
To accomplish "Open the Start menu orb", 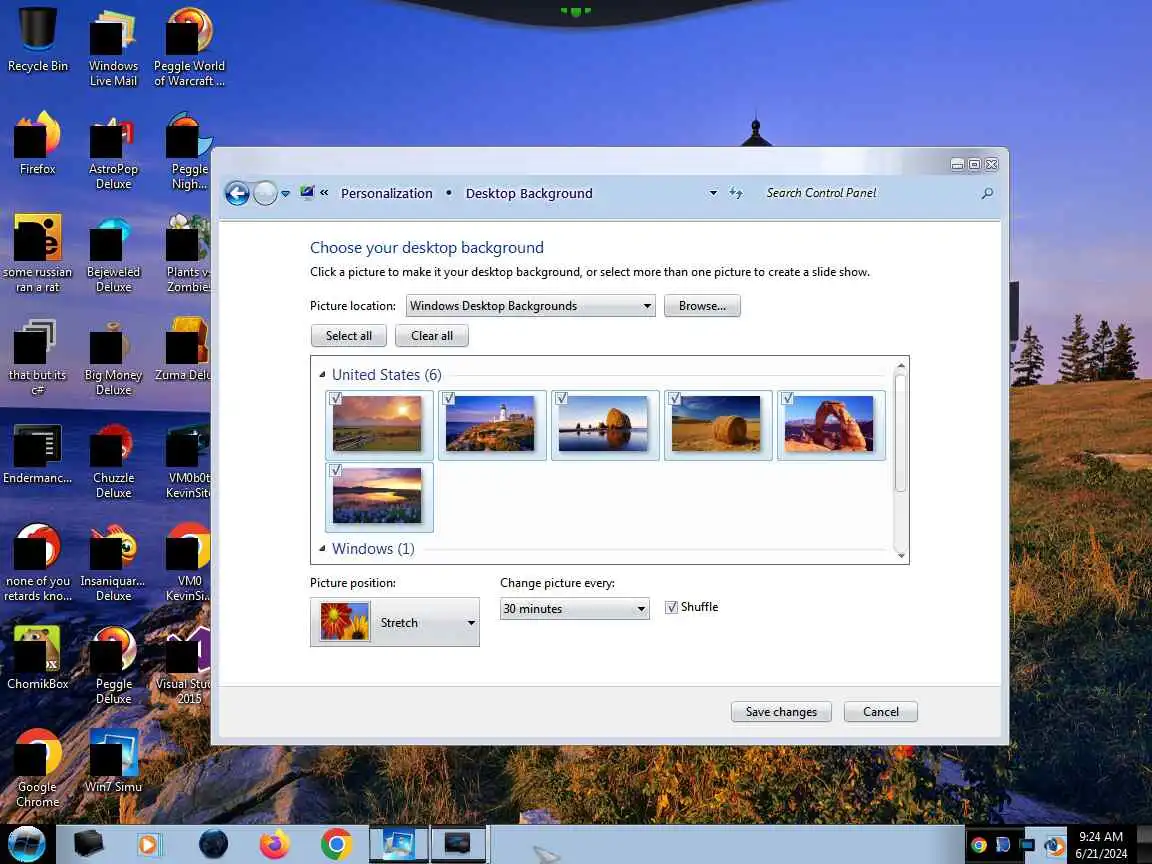I will (x=26, y=843).
